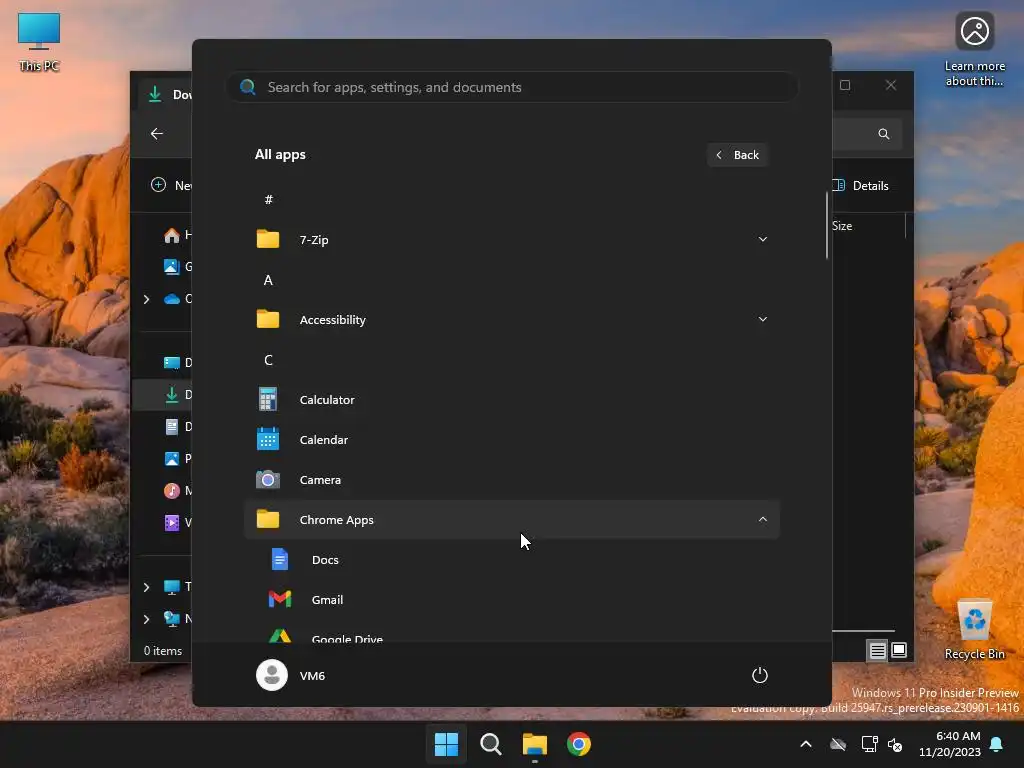Viewport: 1024px width, 768px height.
Task: Click the Start menu search magnifier icon
Action: (248, 87)
